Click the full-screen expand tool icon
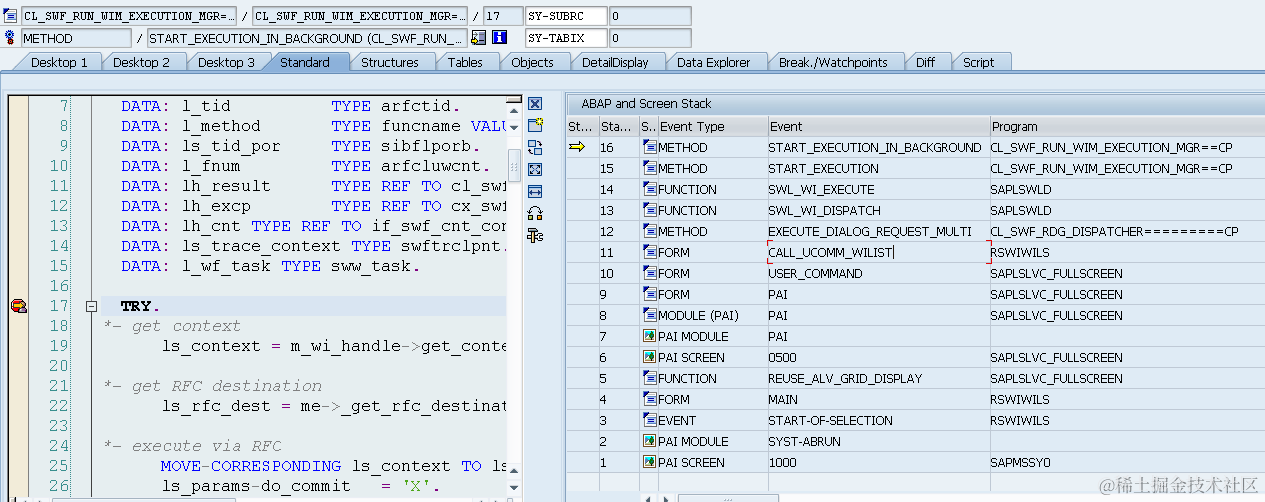 pyautogui.click(x=535, y=169)
